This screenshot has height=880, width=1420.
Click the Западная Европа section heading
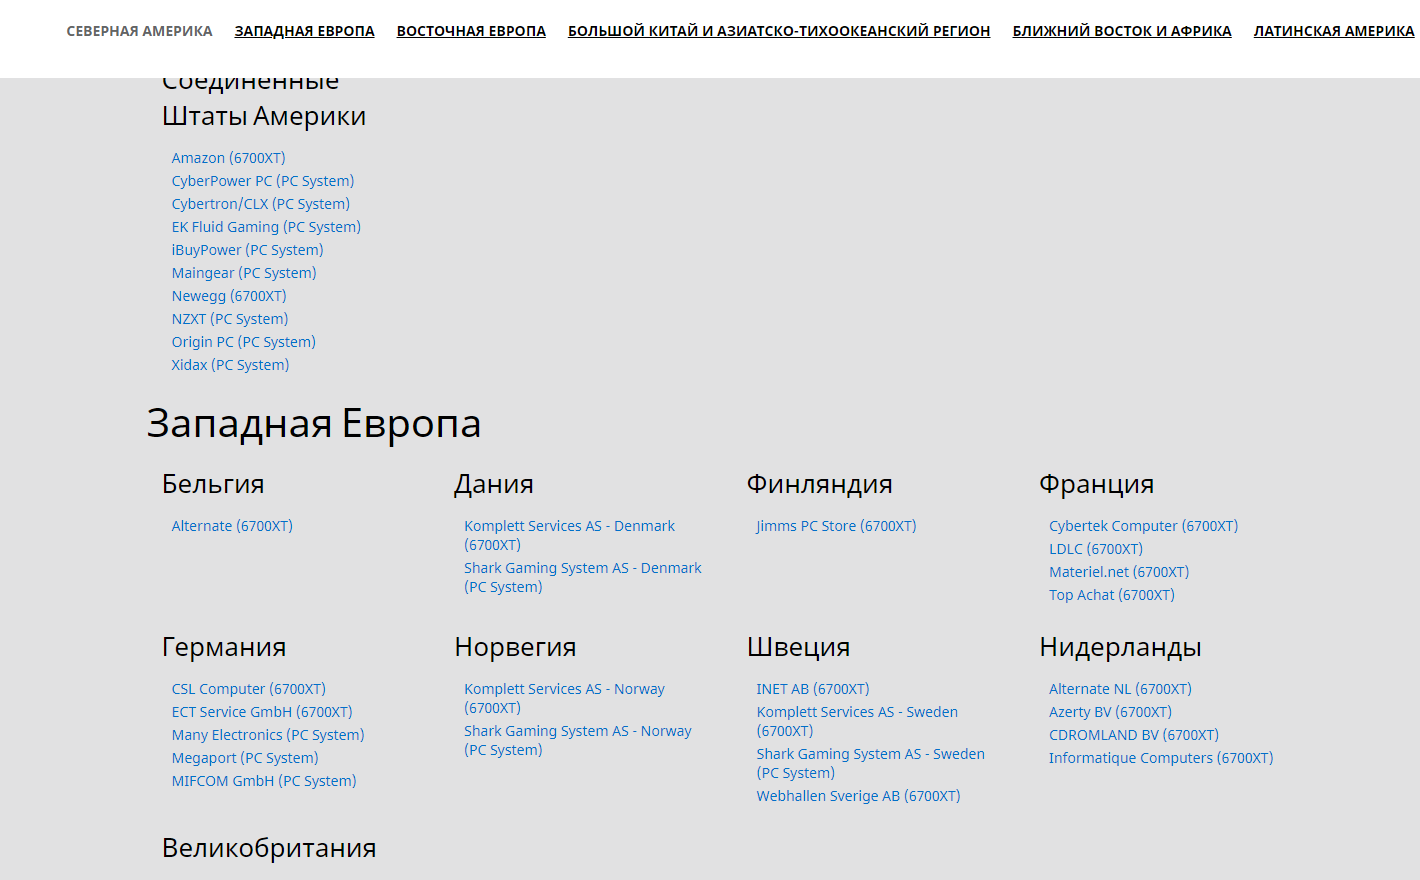point(314,424)
